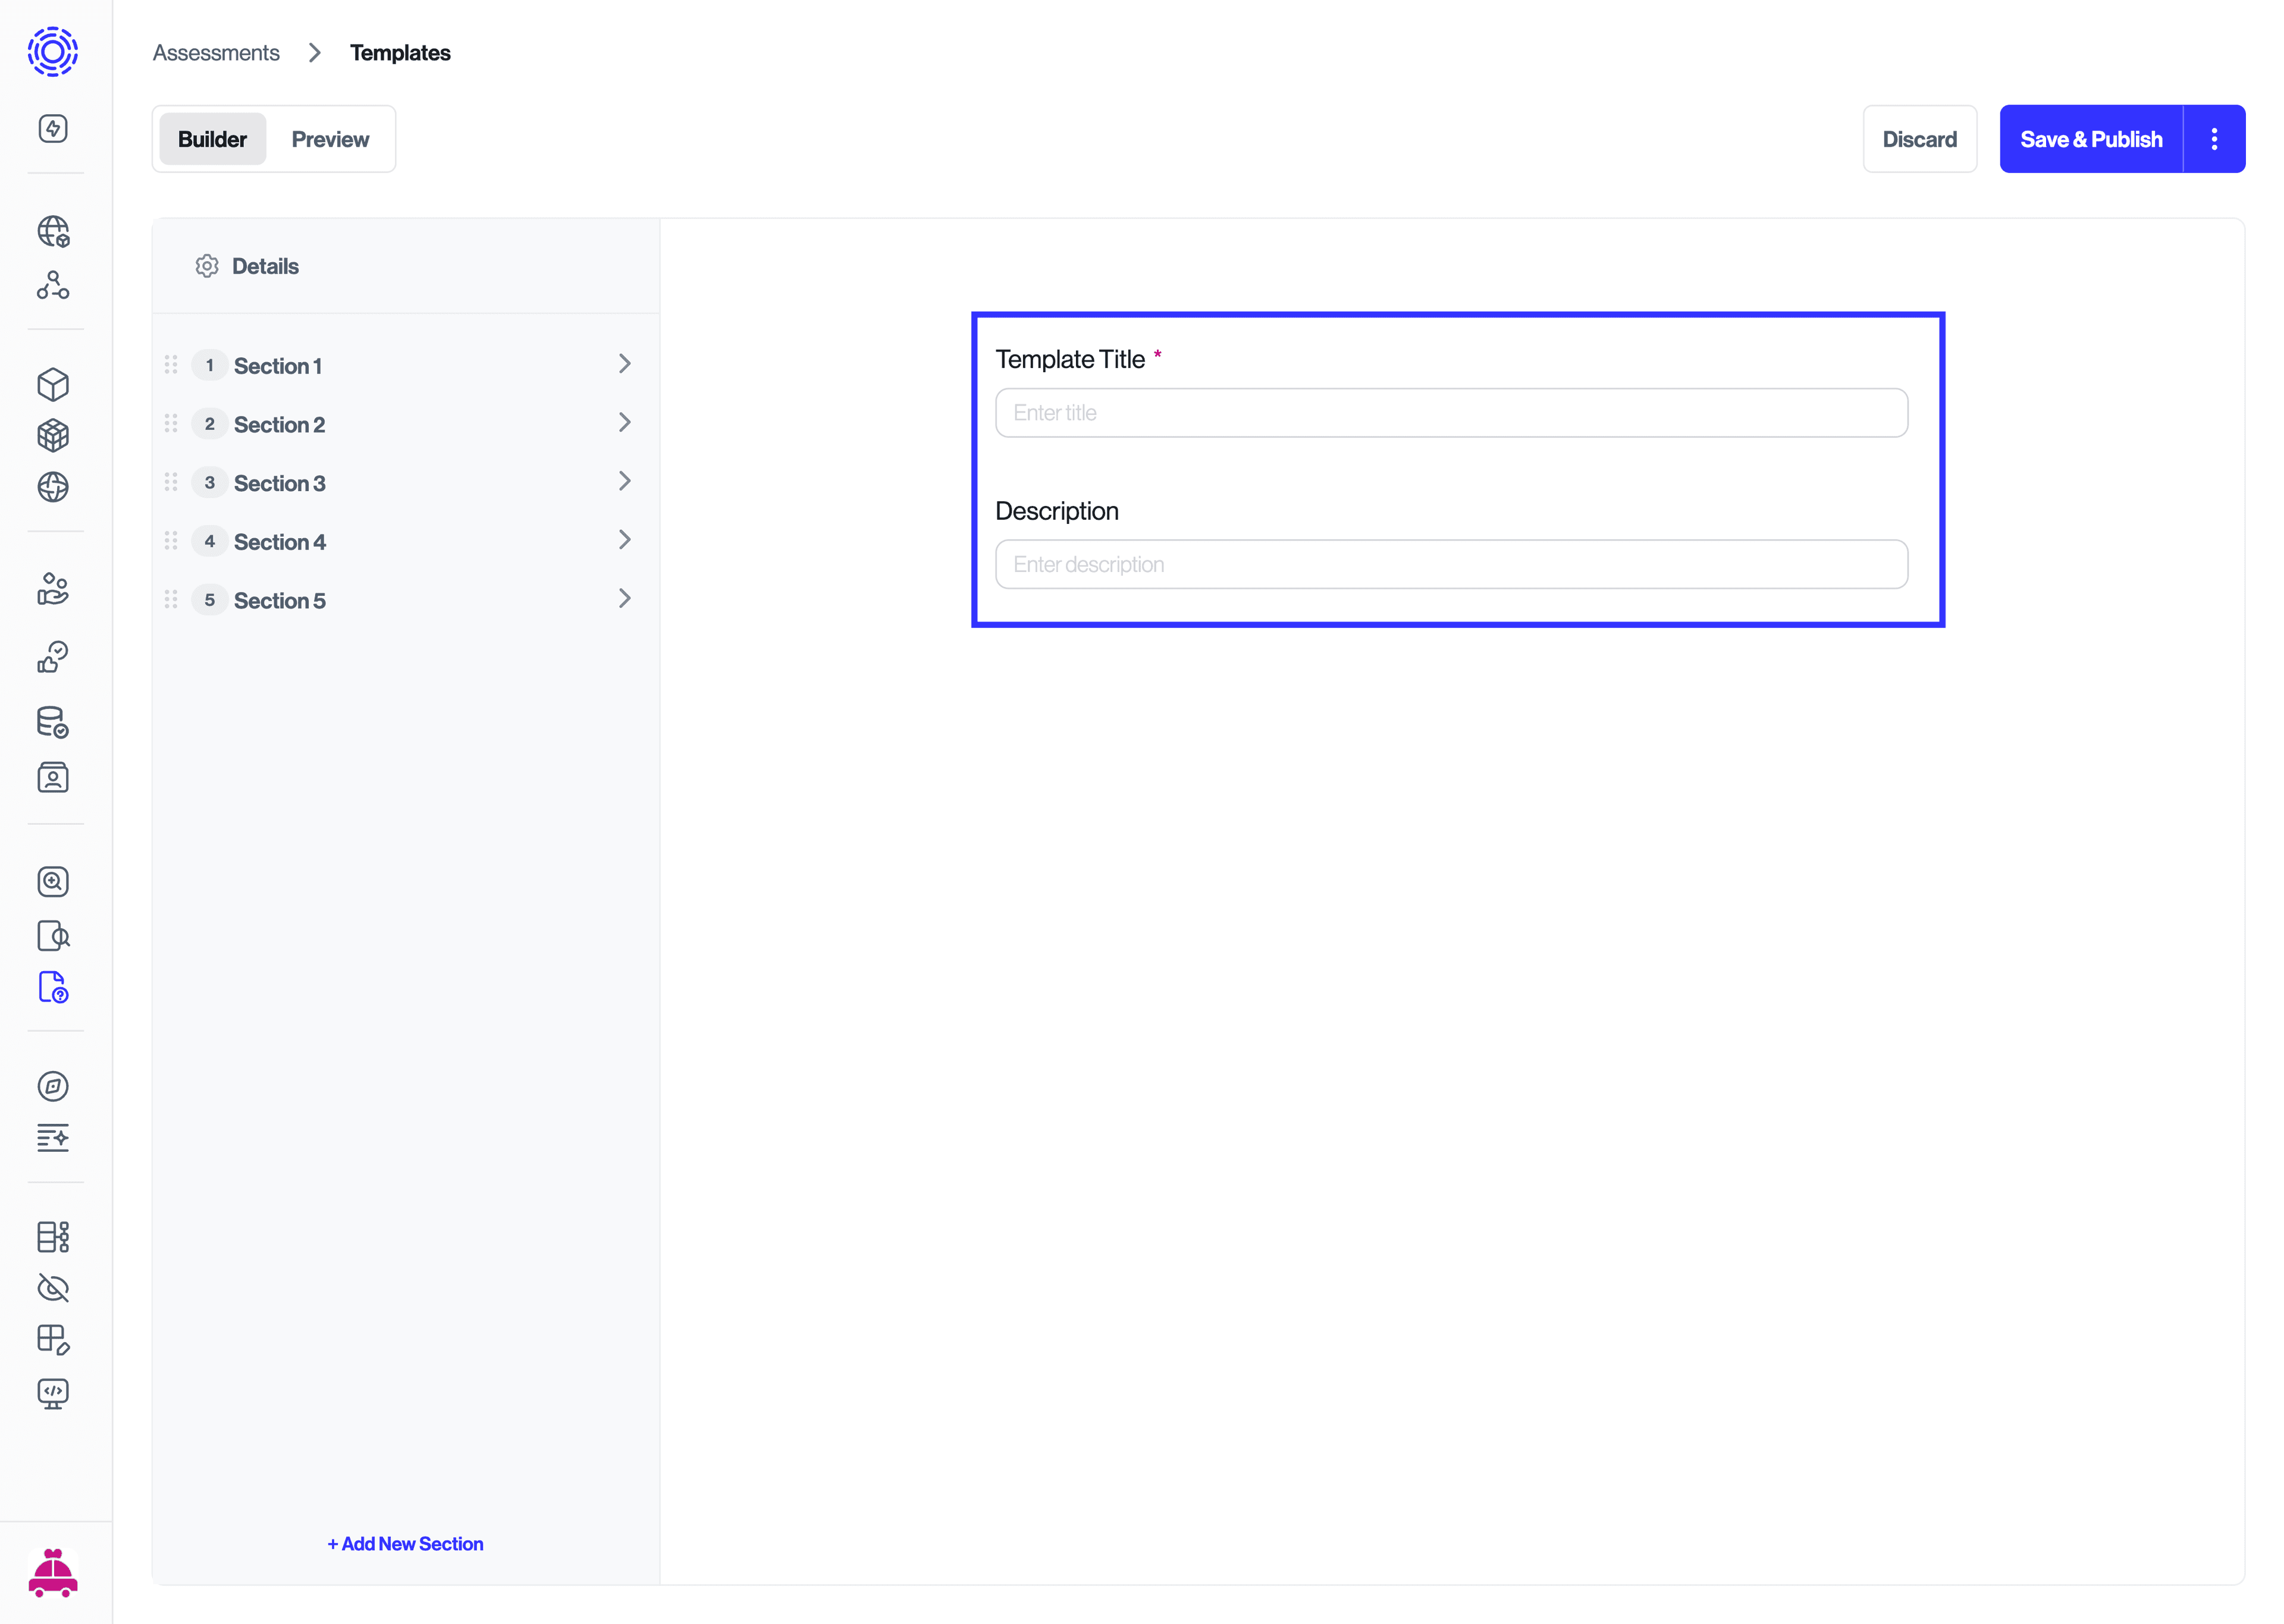Expand Section 3
Screen dimensions: 2284x1624
click(x=624, y=481)
